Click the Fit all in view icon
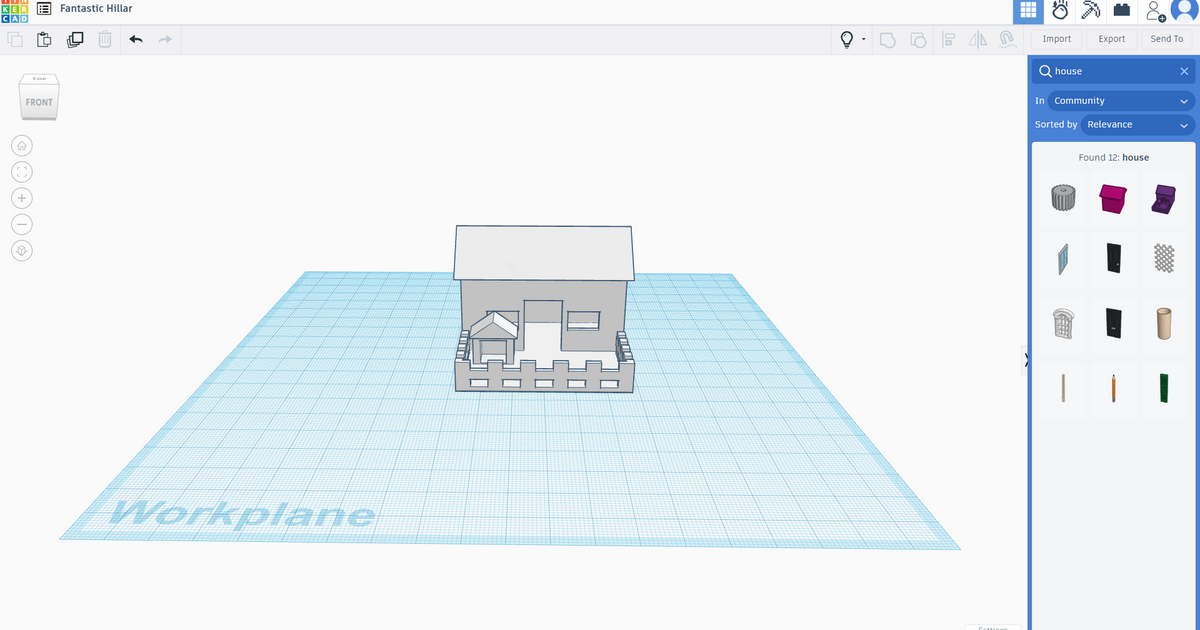The height and width of the screenshot is (630, 1200). tap(22, 172)
